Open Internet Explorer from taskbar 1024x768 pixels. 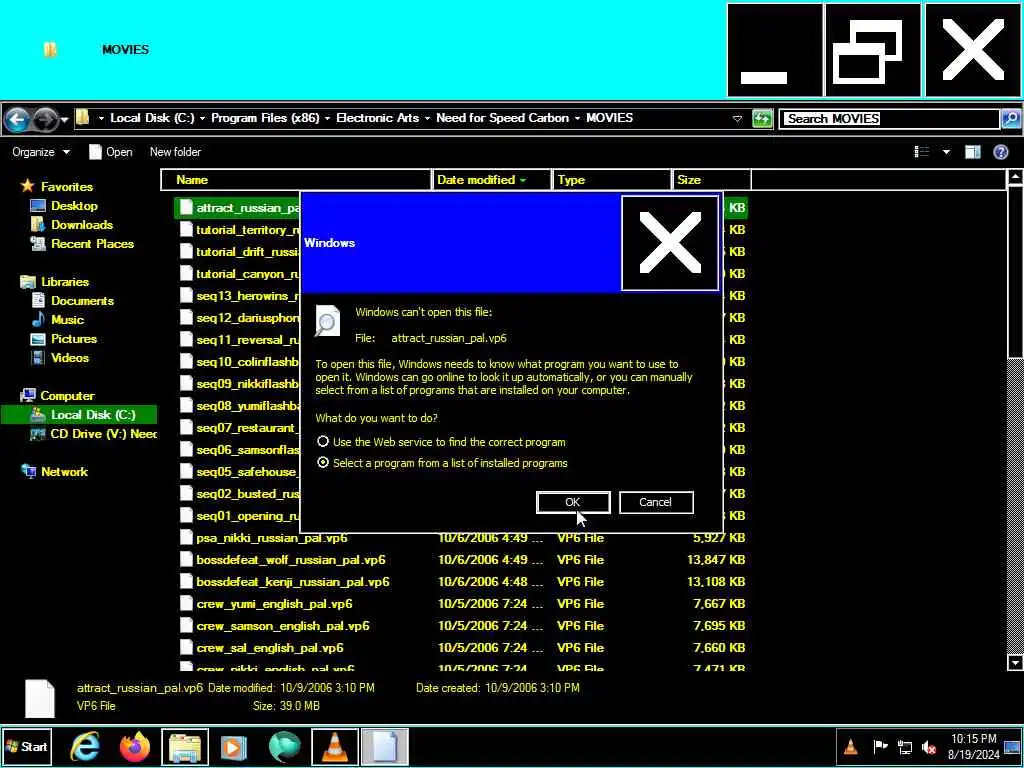[86, 746]
